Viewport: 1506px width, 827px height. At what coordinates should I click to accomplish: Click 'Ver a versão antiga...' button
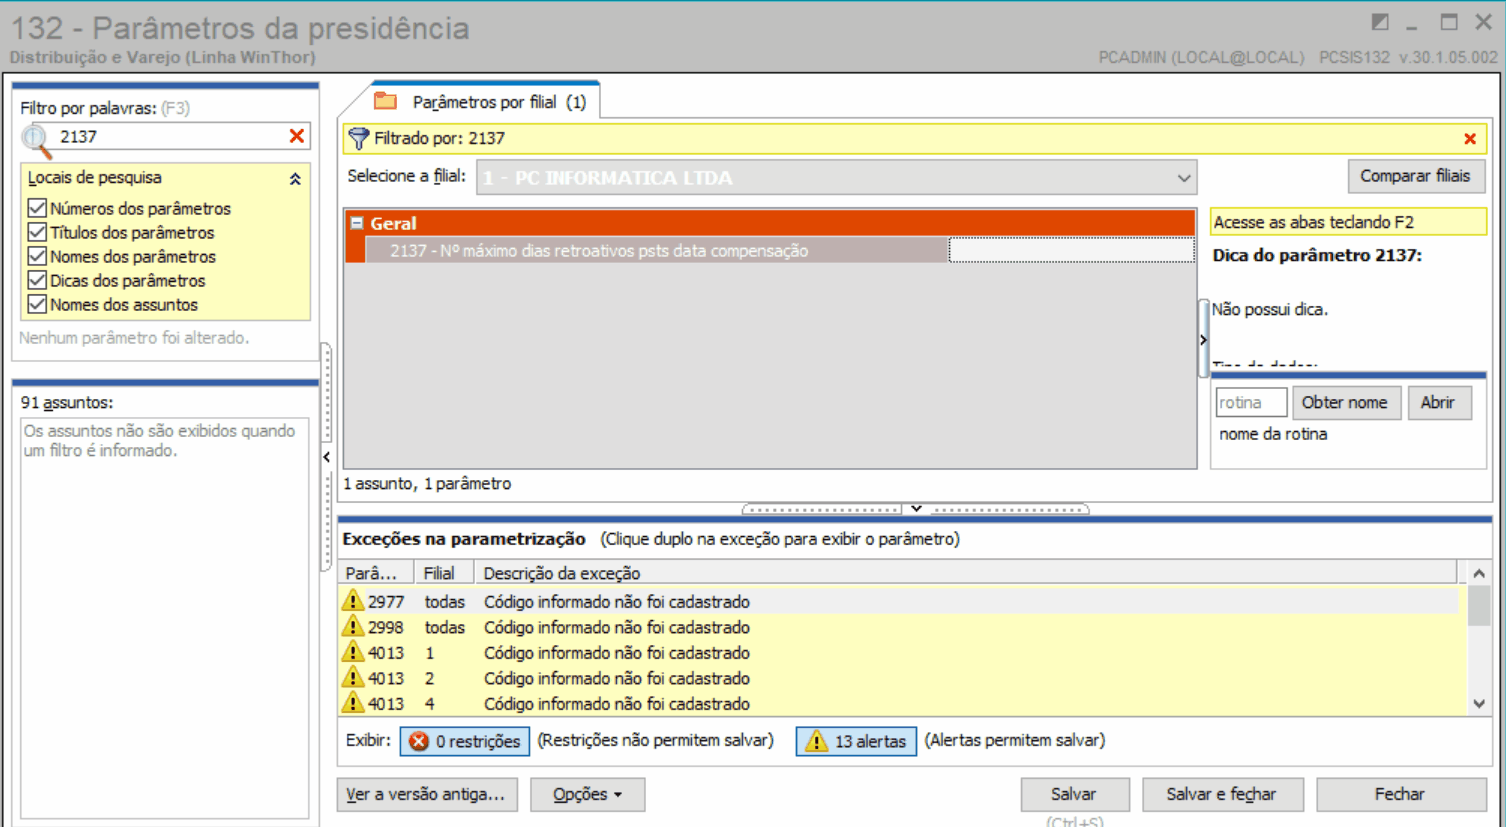[x=427, y=794]
